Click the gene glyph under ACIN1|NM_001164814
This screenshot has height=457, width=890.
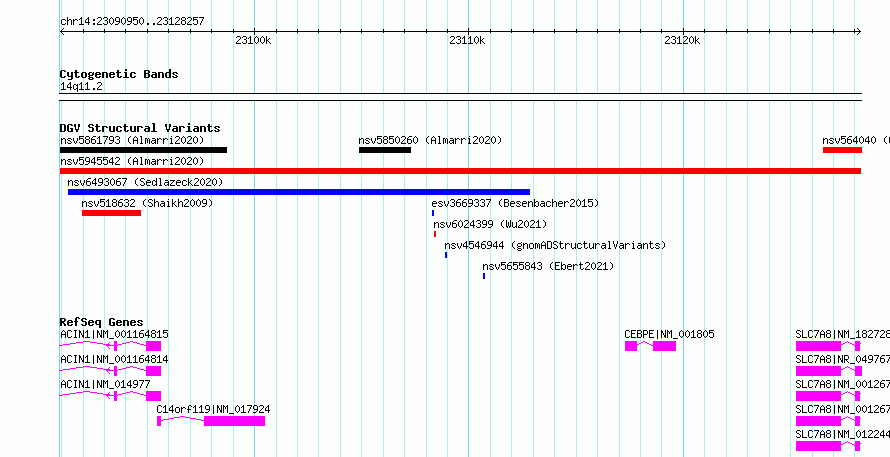(x=111, y=371)
